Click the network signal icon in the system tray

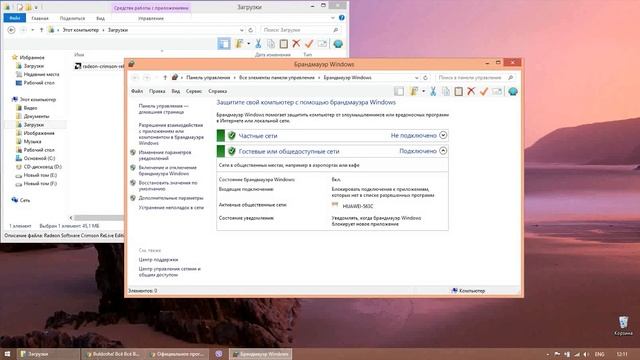point(577,354)
